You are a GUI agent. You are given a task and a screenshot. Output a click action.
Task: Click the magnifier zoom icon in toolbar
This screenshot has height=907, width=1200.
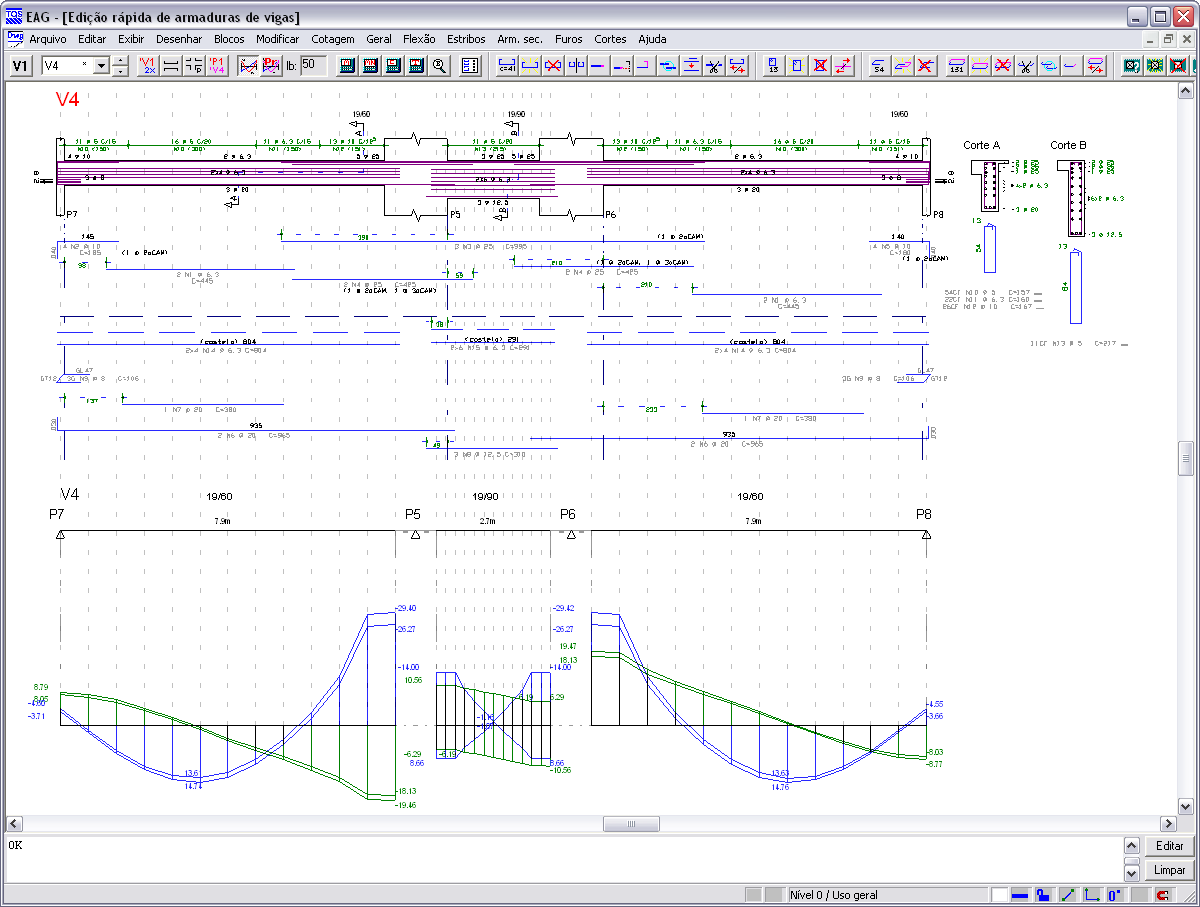[439, 66]
